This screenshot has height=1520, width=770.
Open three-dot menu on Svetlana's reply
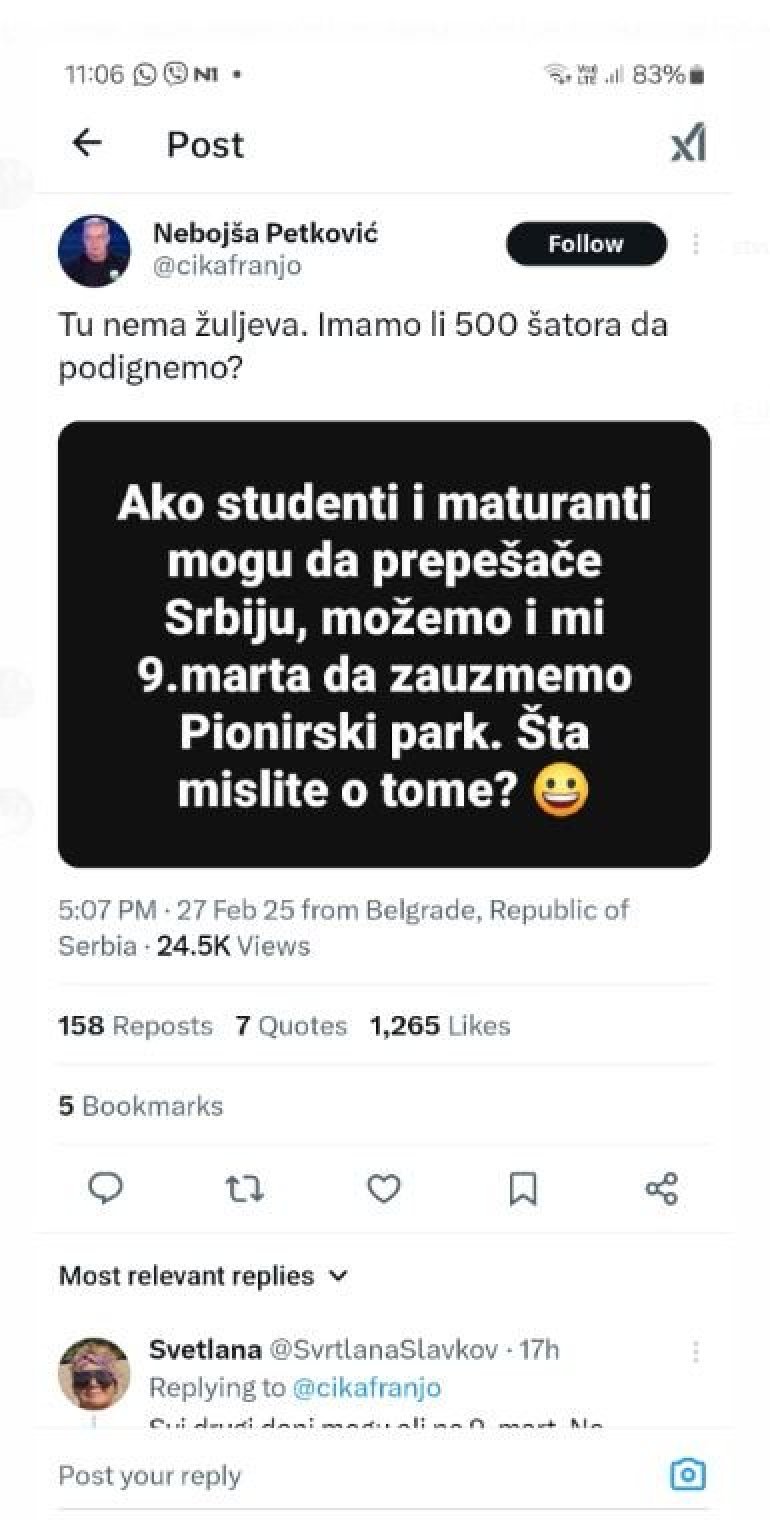(x=695, y=1351)
